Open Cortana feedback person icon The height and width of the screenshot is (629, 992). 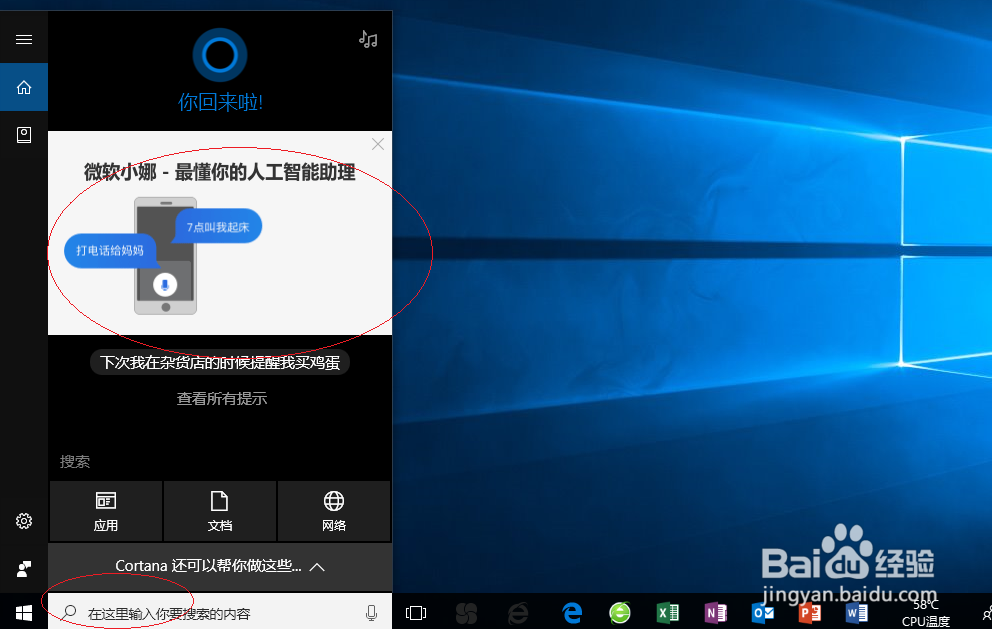pyautogui.click(x=24, y=569)
